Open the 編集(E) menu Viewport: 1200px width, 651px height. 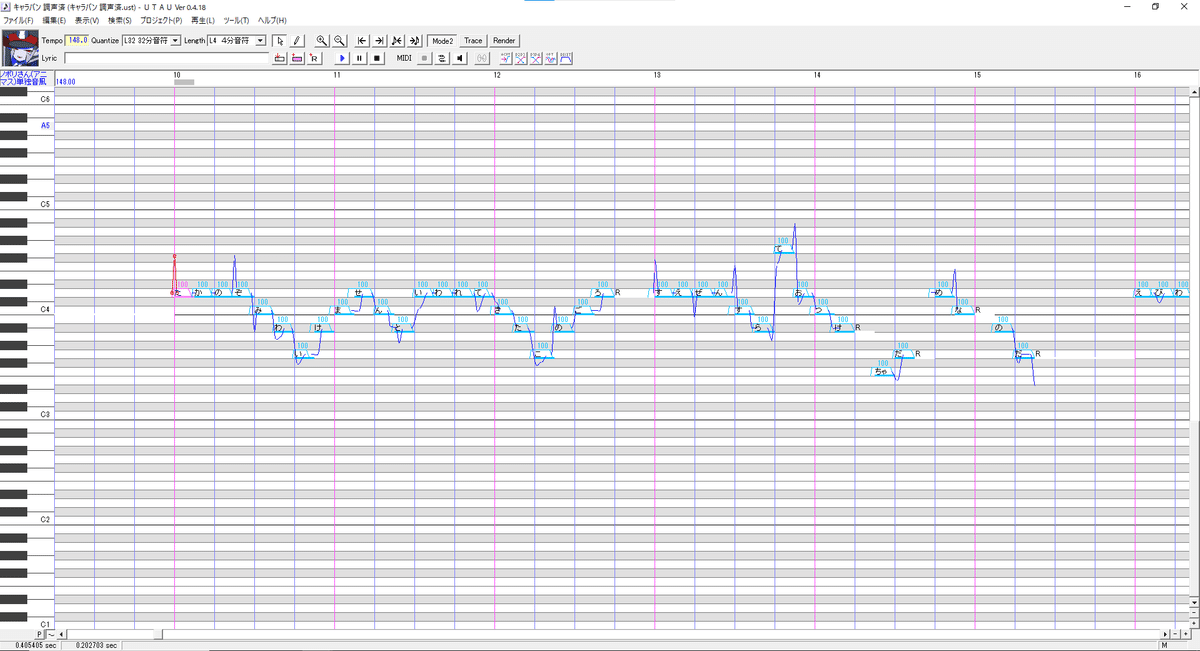(54, 20)
